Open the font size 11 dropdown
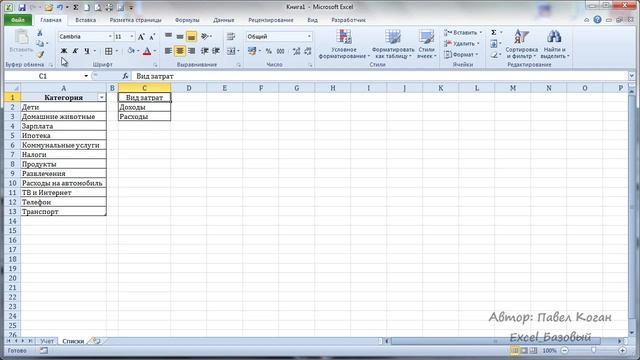Viewport: 640px width, 360px height. pyautogui.click(x=131, y=37)
